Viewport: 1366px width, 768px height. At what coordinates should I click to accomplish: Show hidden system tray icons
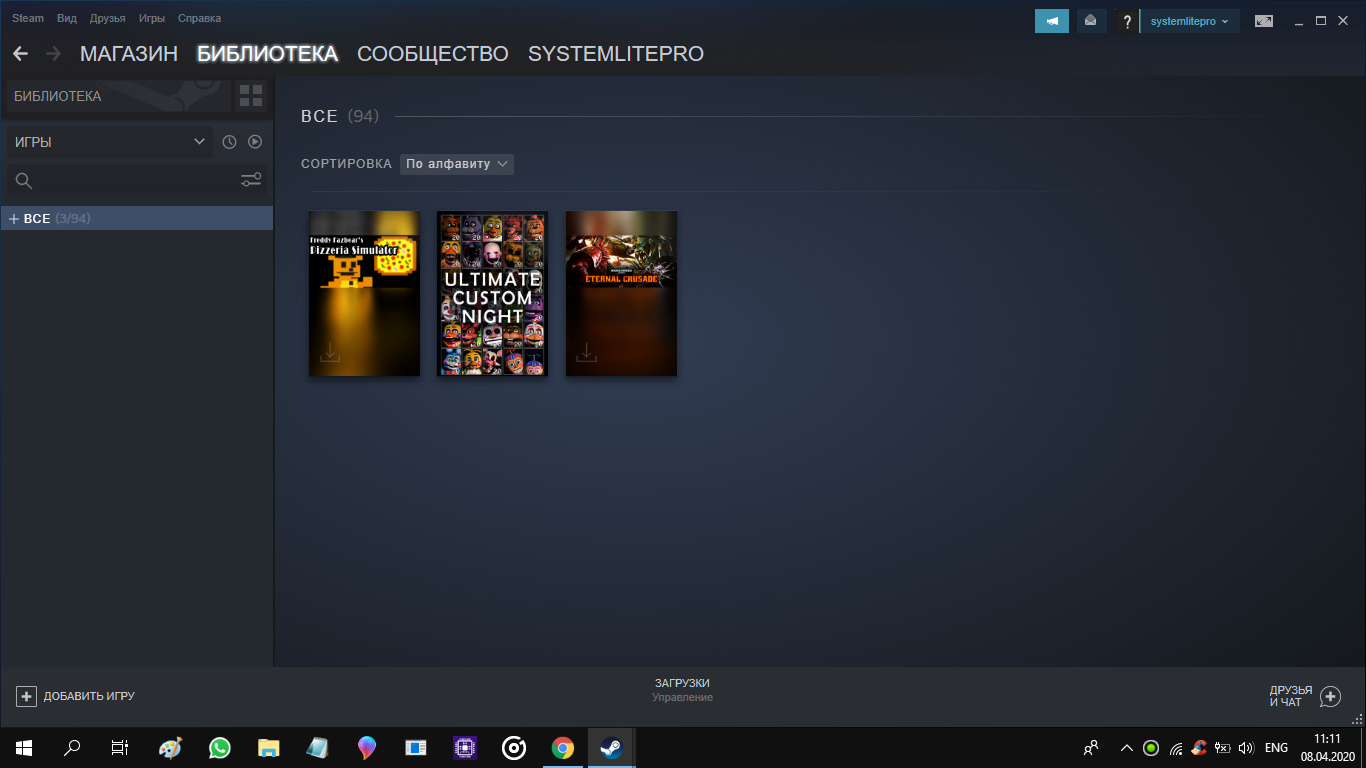point(1127,747)
